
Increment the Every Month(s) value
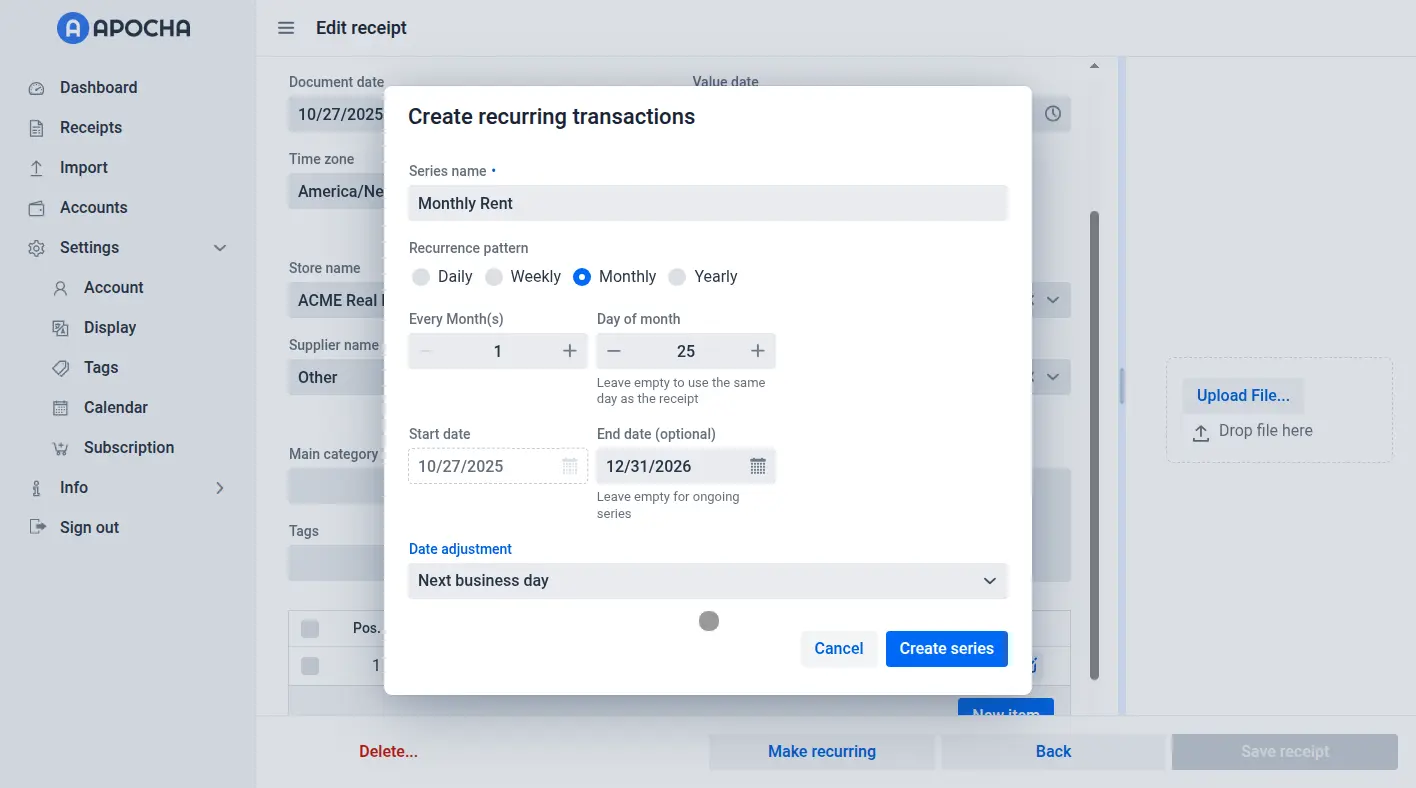[570, 351]
